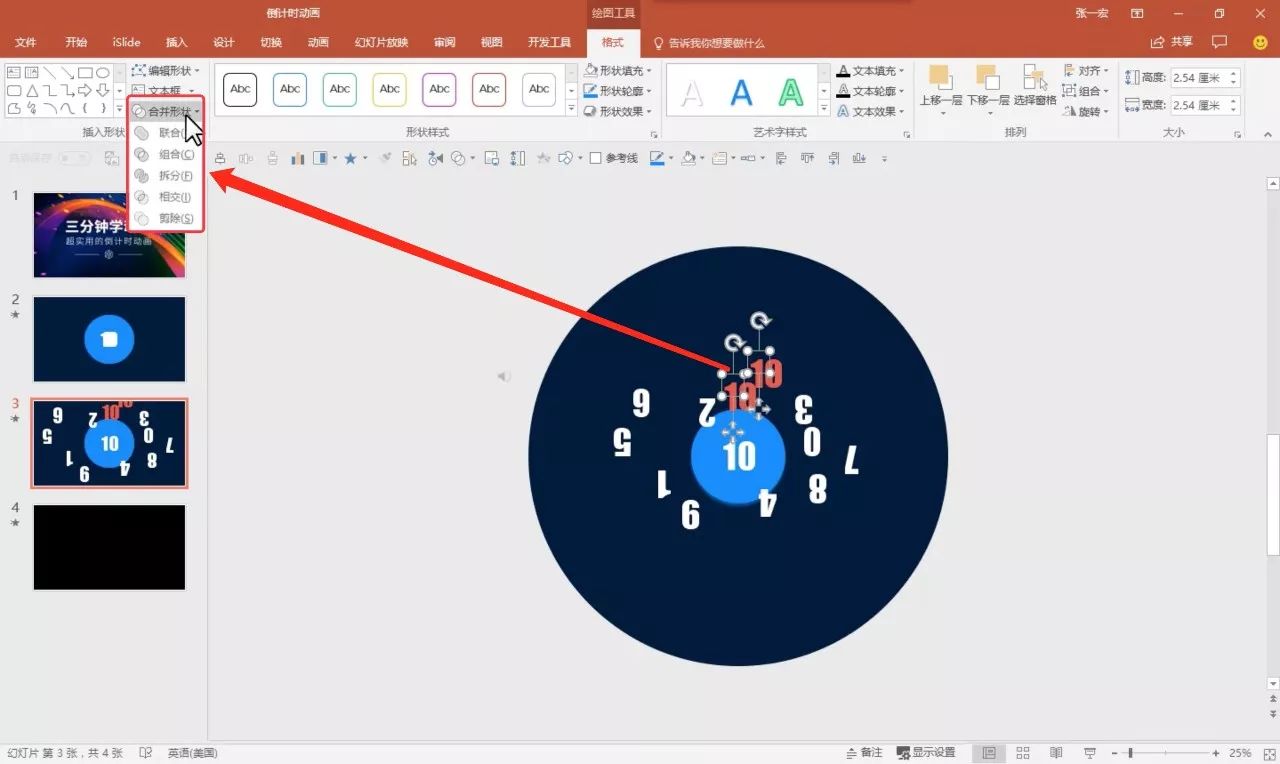Choose 联合 Union from merge menu
1280x764 pixels.
[166, 133]
